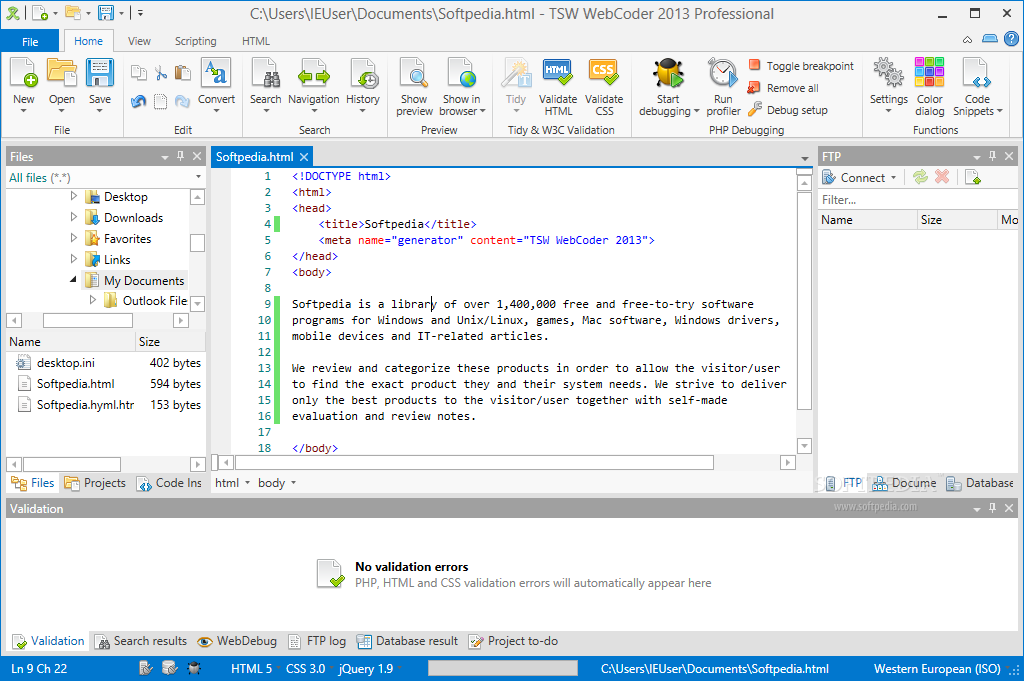The width and height of the screenshot is (1024, 681).
Task: Pin the Files panel
Action: [181, 156]
